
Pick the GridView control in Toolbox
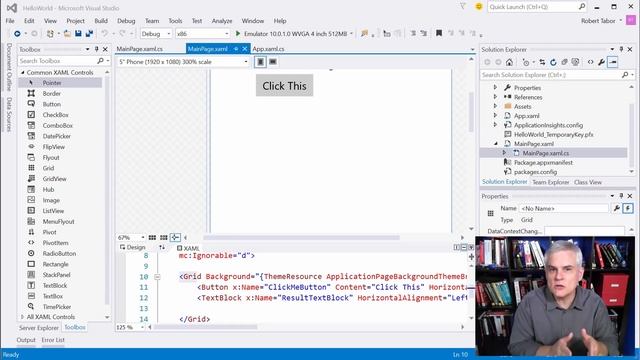pos(60,178)
